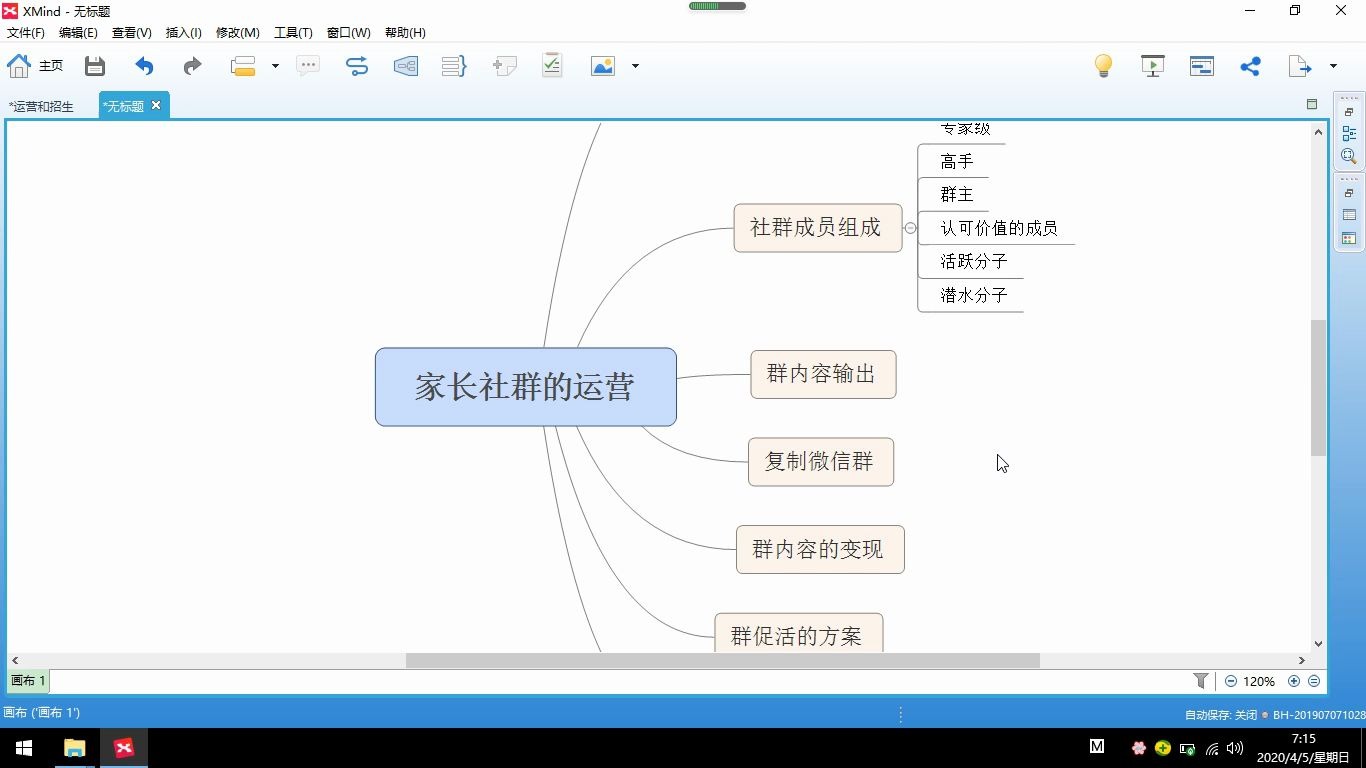Restore the lower side panel group

1349,193
